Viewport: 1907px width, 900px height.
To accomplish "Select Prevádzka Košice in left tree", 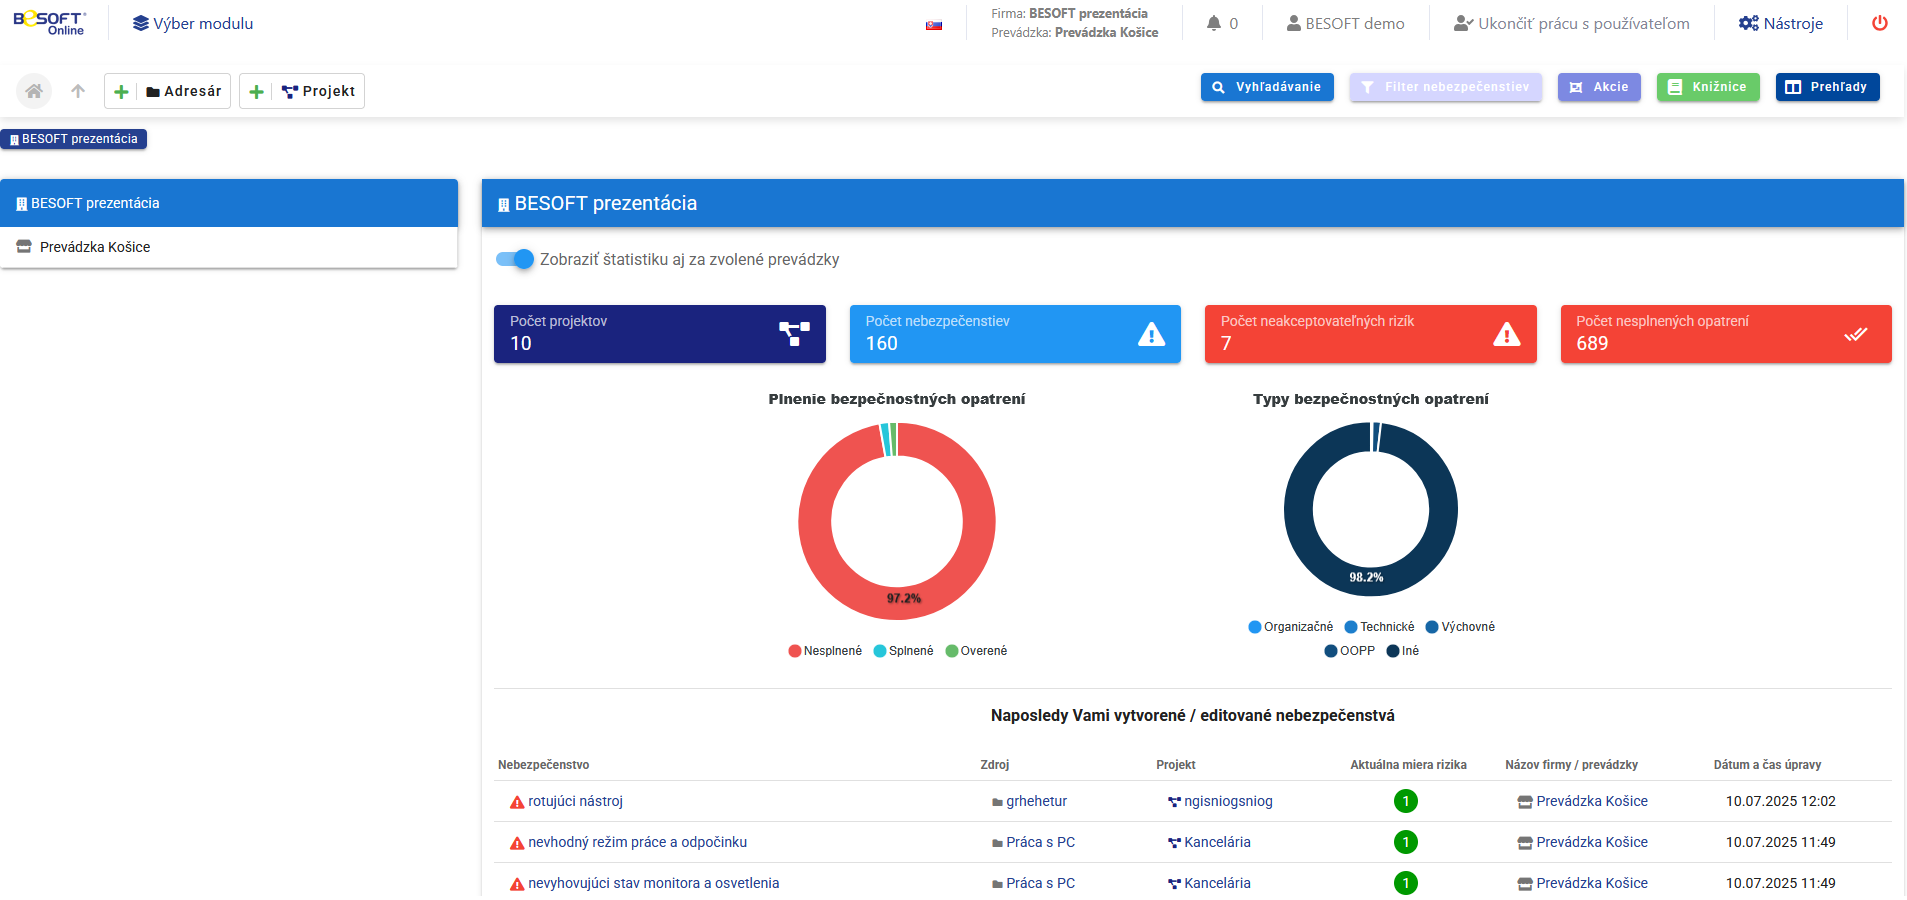I will coord(229,247).
